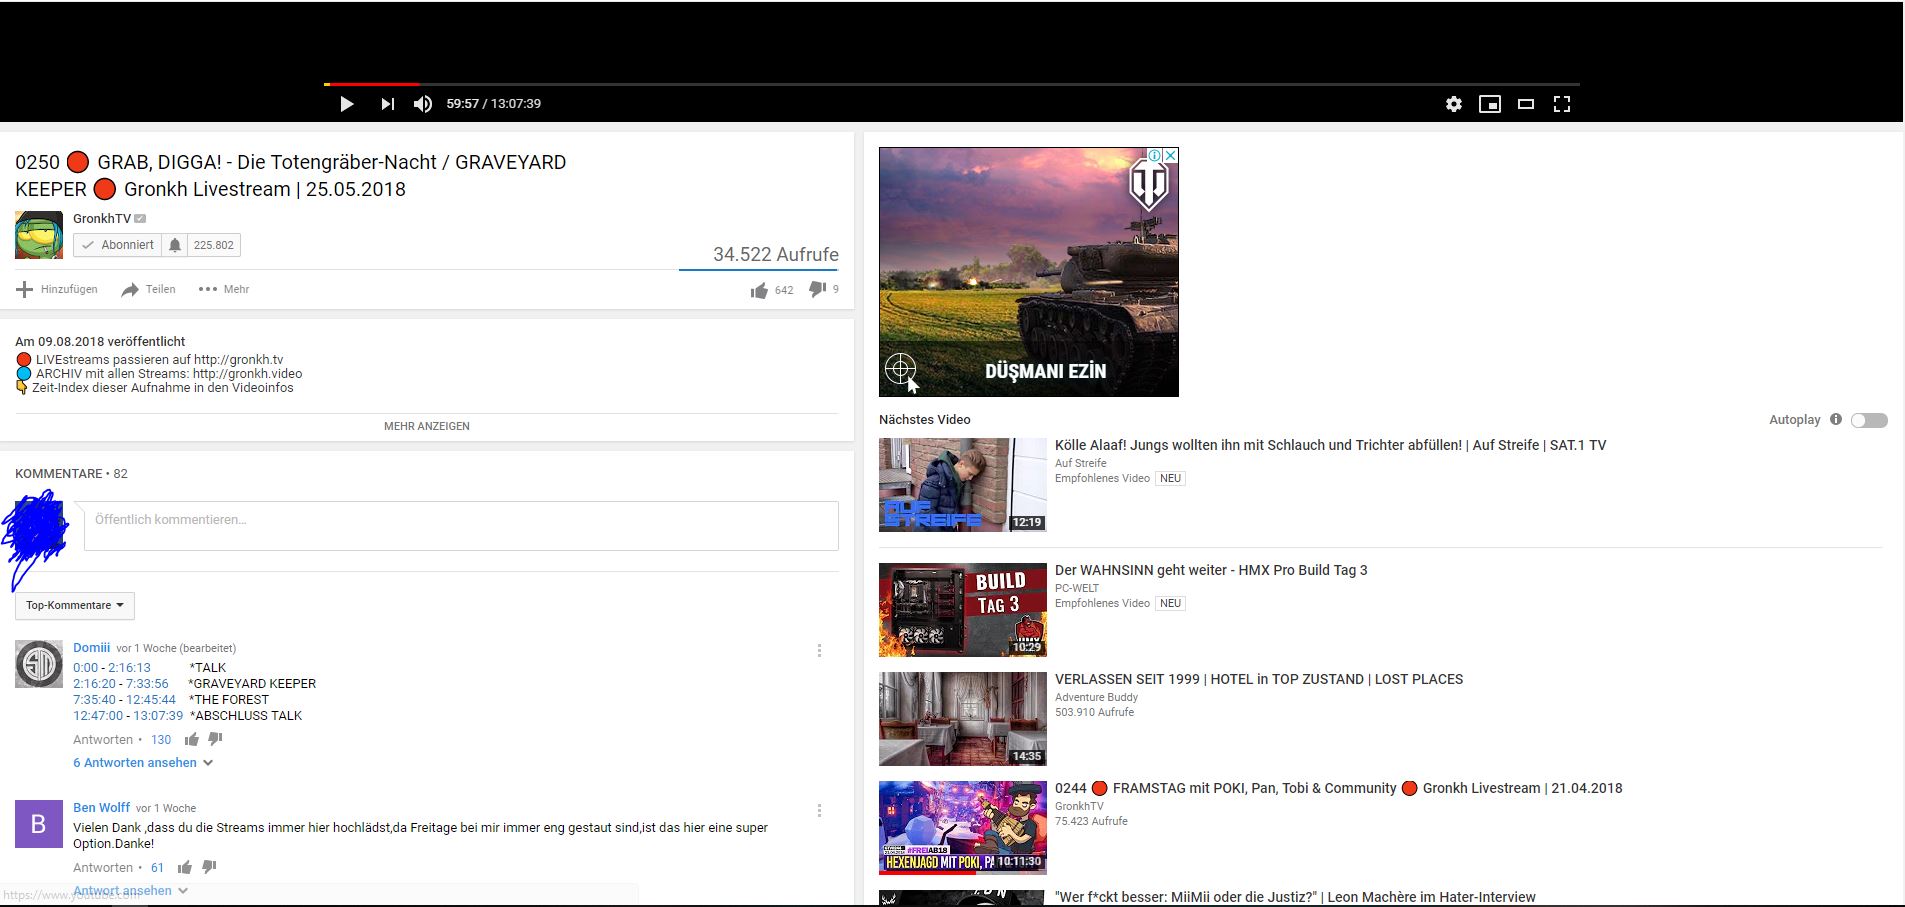The image size is (1905, 907).
Task: Open the Top-Kommentare sort dropdown
Action: click(x=75, y=605)
